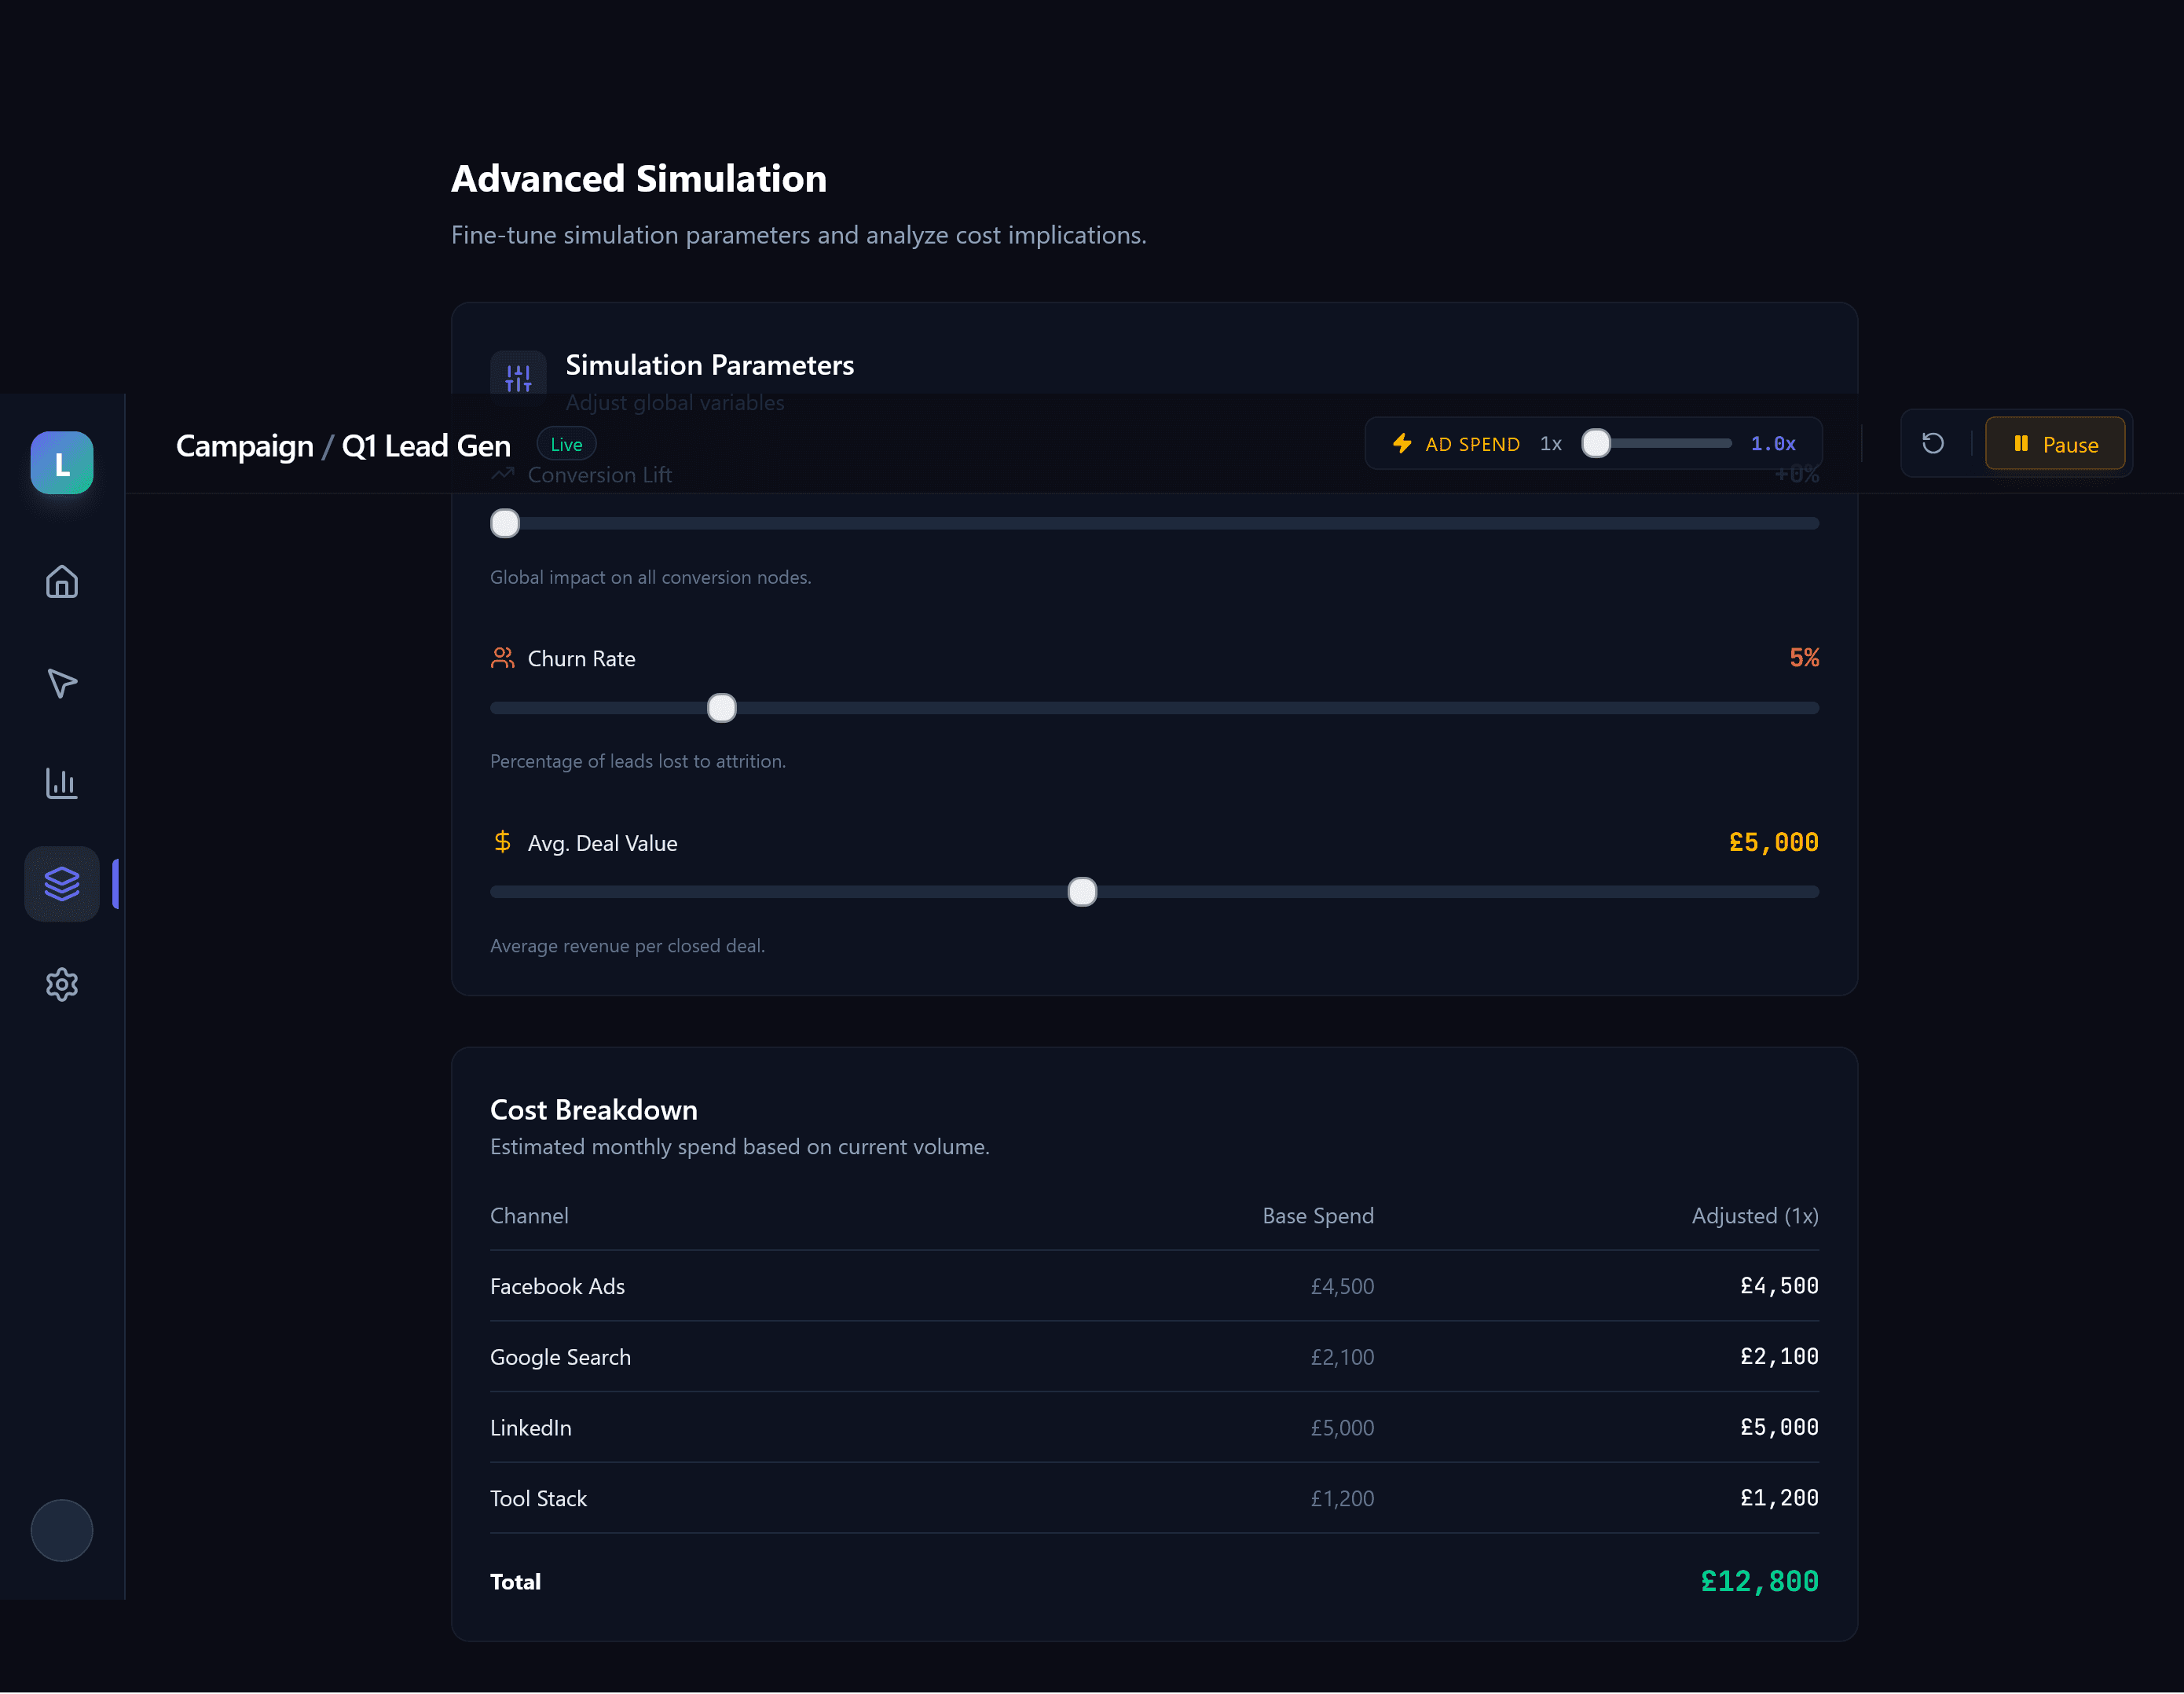
Task: Click the Conversion Lift slider handle
Action: pos(505,523)
